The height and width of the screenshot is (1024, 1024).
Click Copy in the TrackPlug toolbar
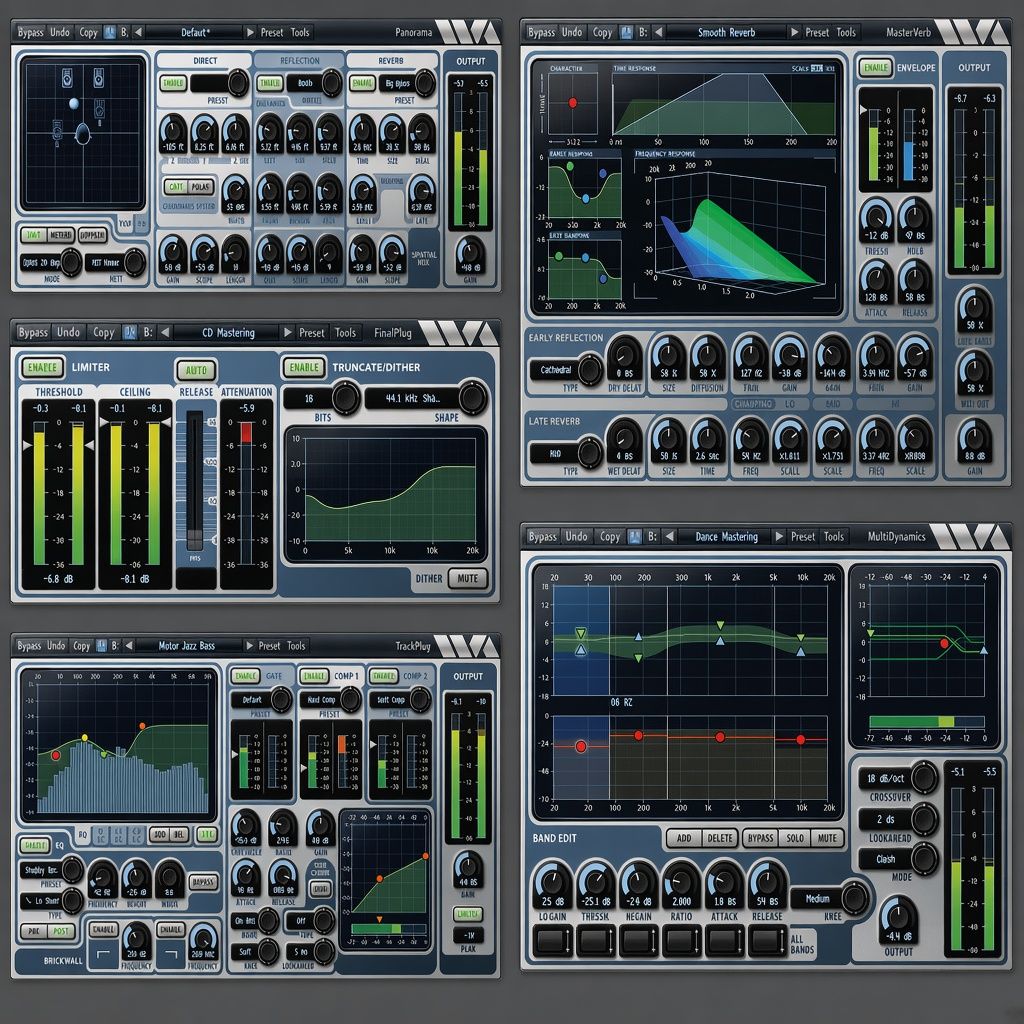(x=82, y=646)
